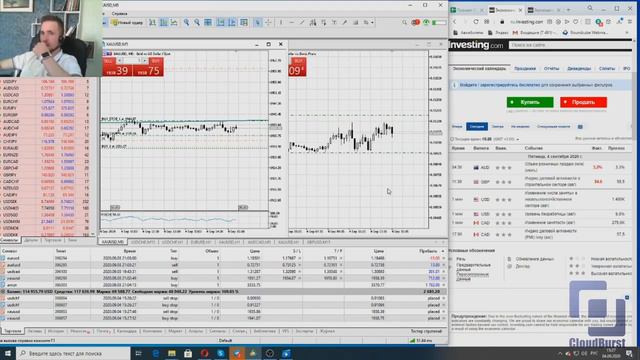Zoom in on the chart
The width and height of the screenshot is (640, 360).
[x=186, y=22]
